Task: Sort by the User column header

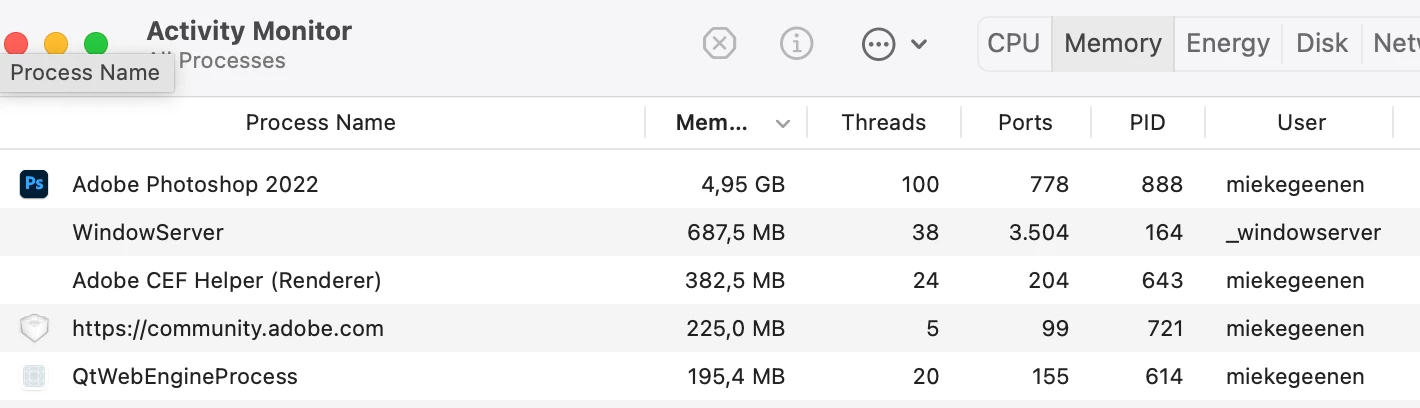Action: pos(1301,123)
